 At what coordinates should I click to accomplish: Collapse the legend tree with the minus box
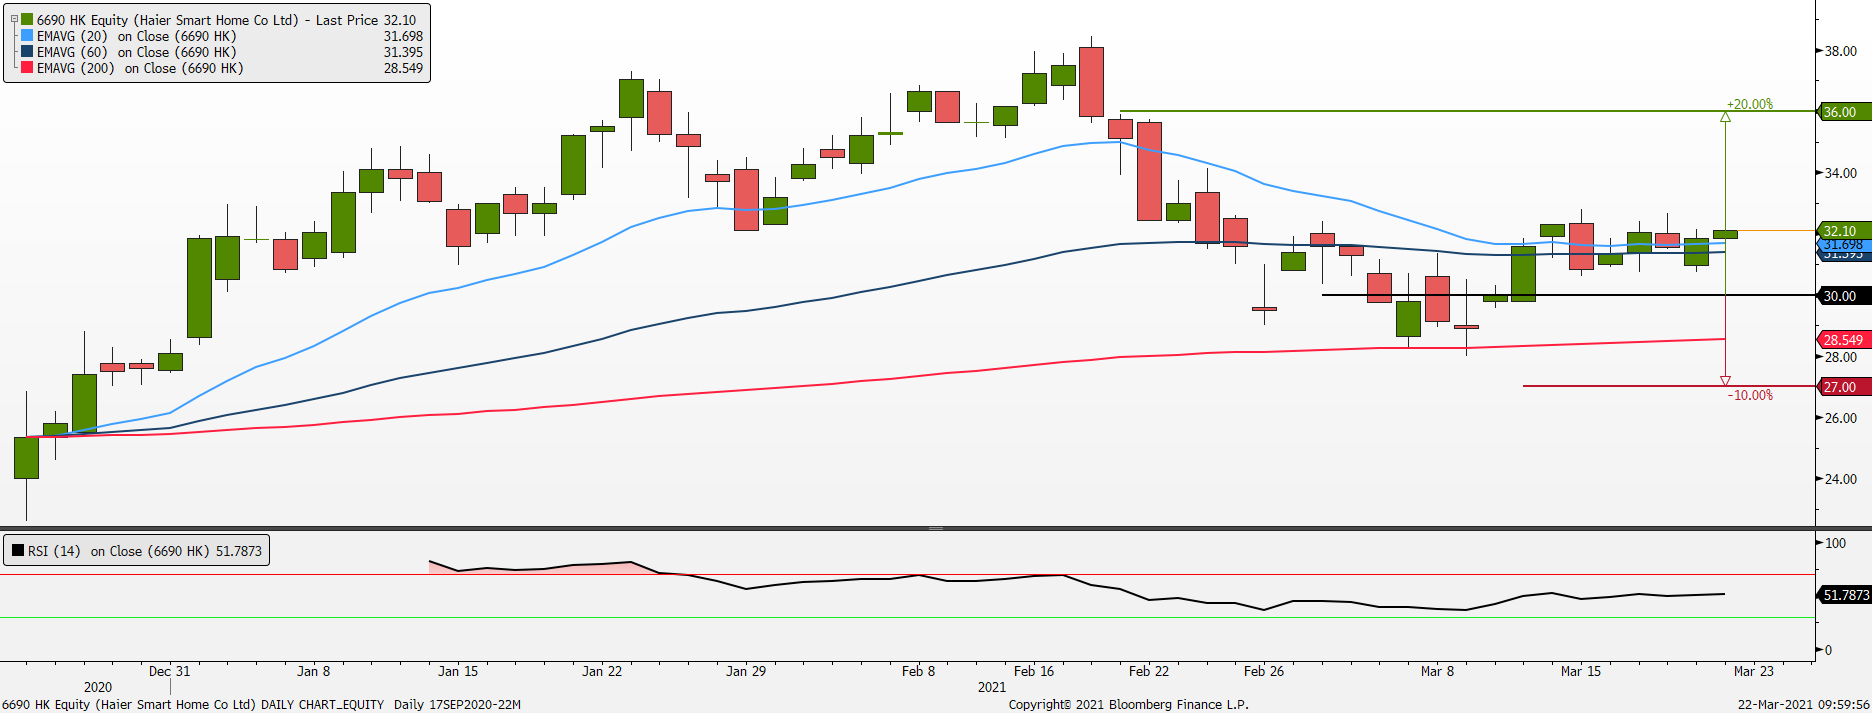[x=14, y=19]
